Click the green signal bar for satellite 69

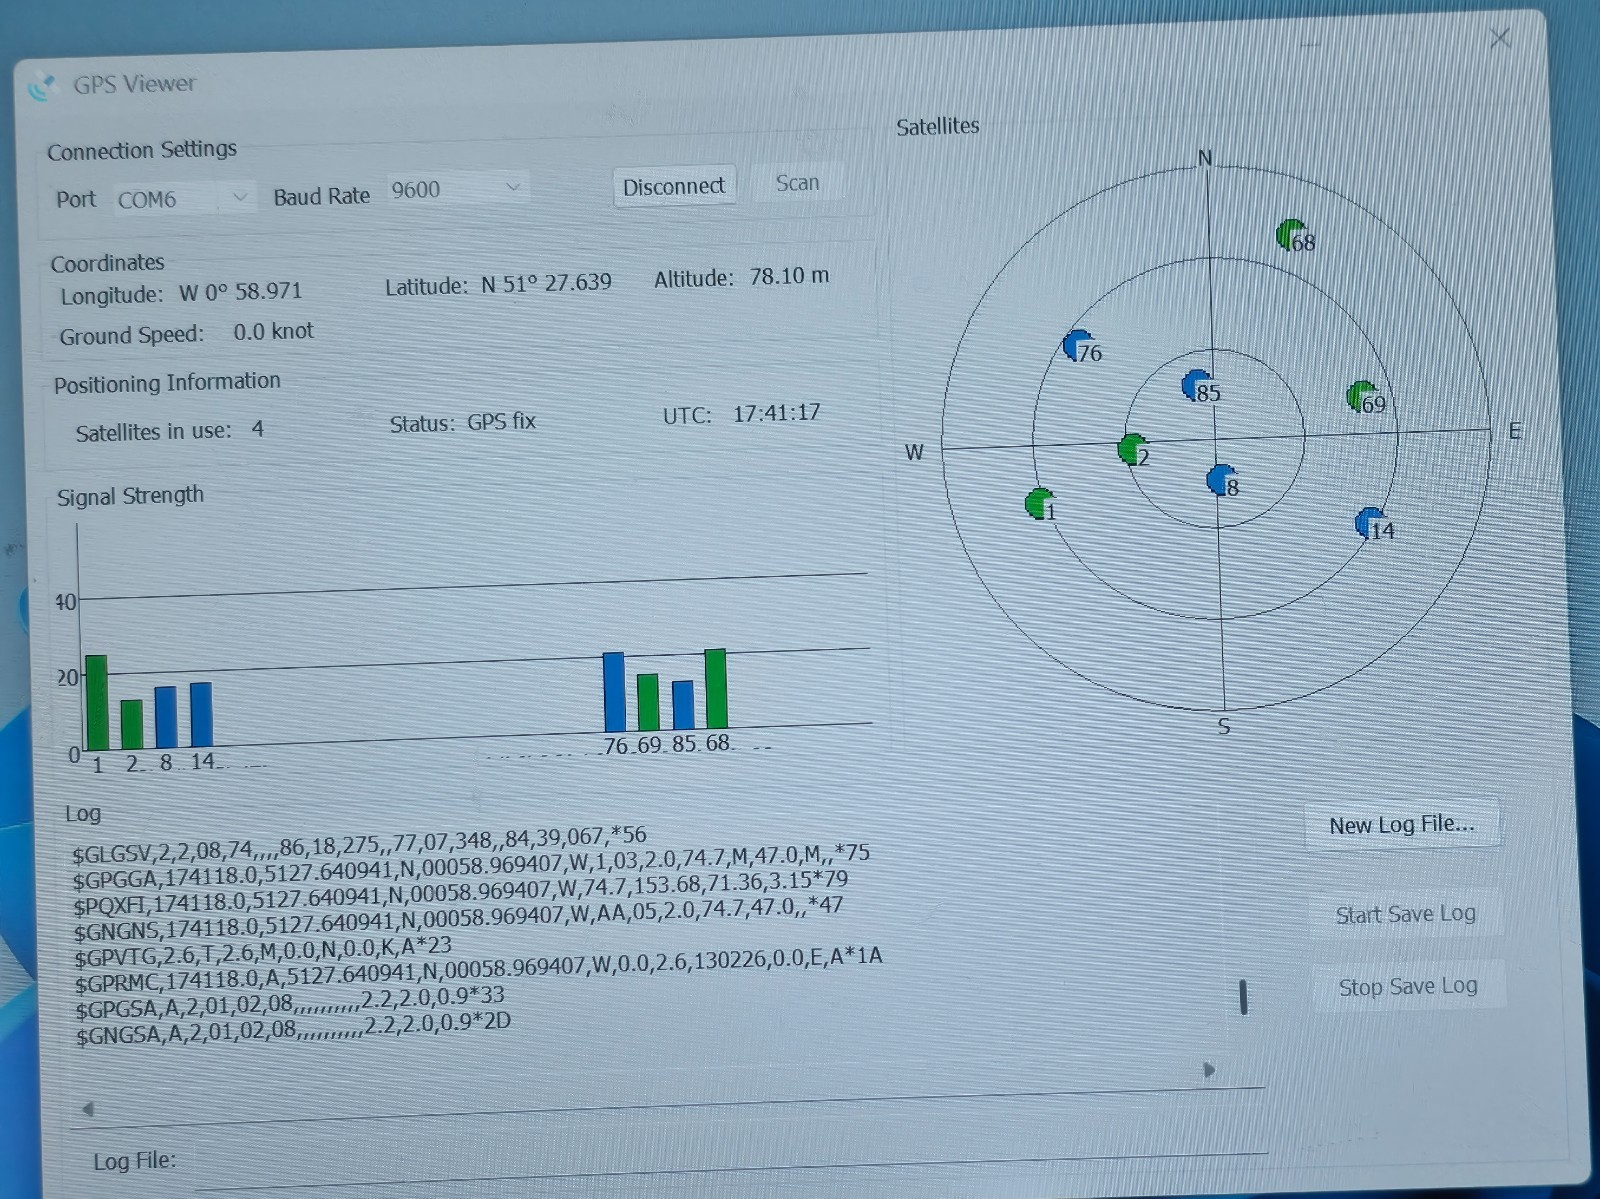pyautogui.click(x=648, y=702)
